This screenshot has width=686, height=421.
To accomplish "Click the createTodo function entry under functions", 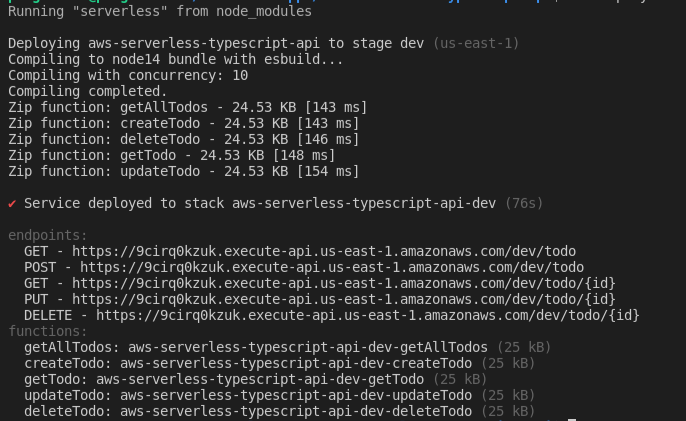I will 280,363.
